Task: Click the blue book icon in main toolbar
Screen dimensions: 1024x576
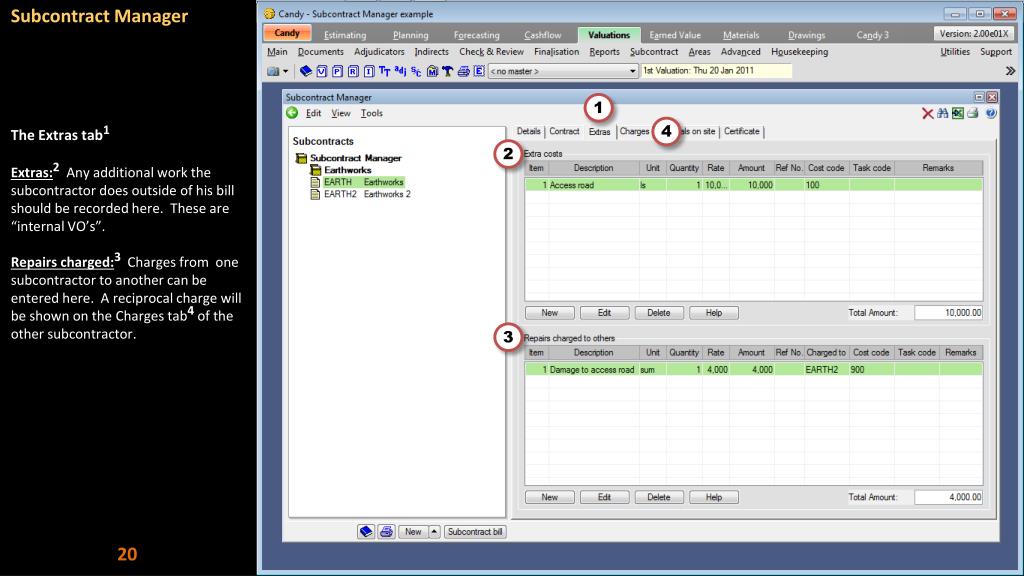Action: [306, 71]
